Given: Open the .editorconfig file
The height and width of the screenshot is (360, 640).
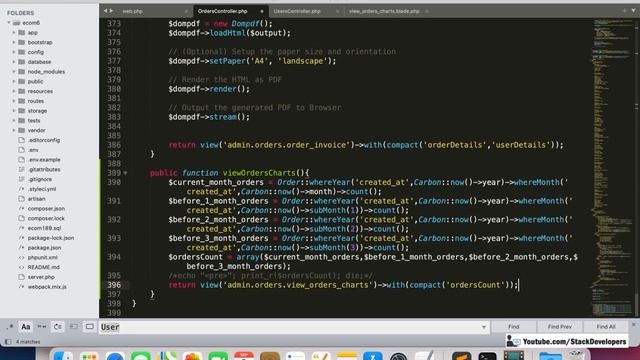Looking at the screenshot, I should (44, 140).
